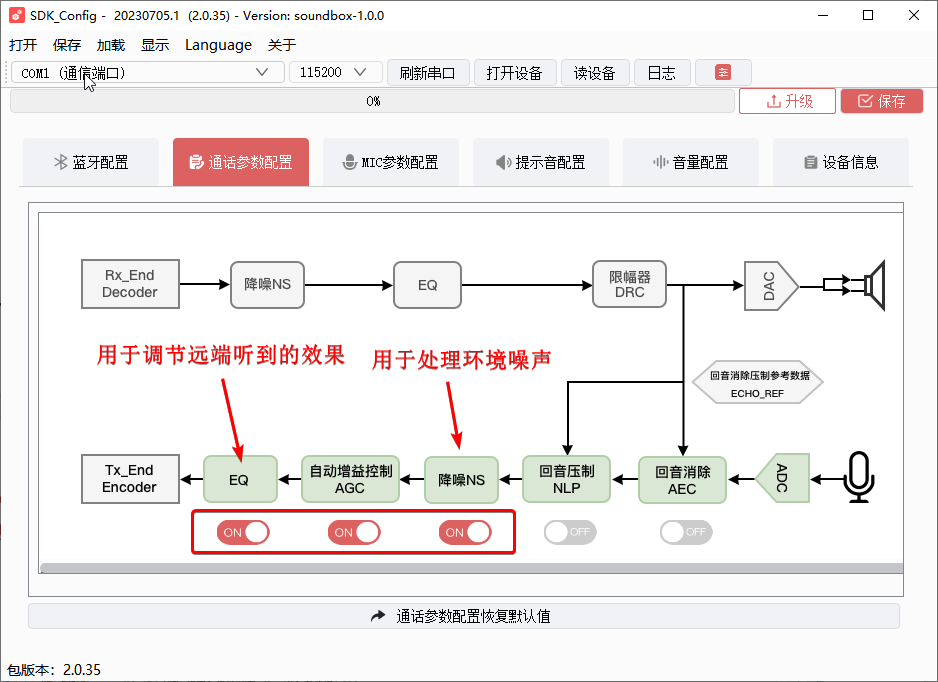Screen dimensions: 938x682
Task: Open the 打开 menu
Action: (23, 45)
